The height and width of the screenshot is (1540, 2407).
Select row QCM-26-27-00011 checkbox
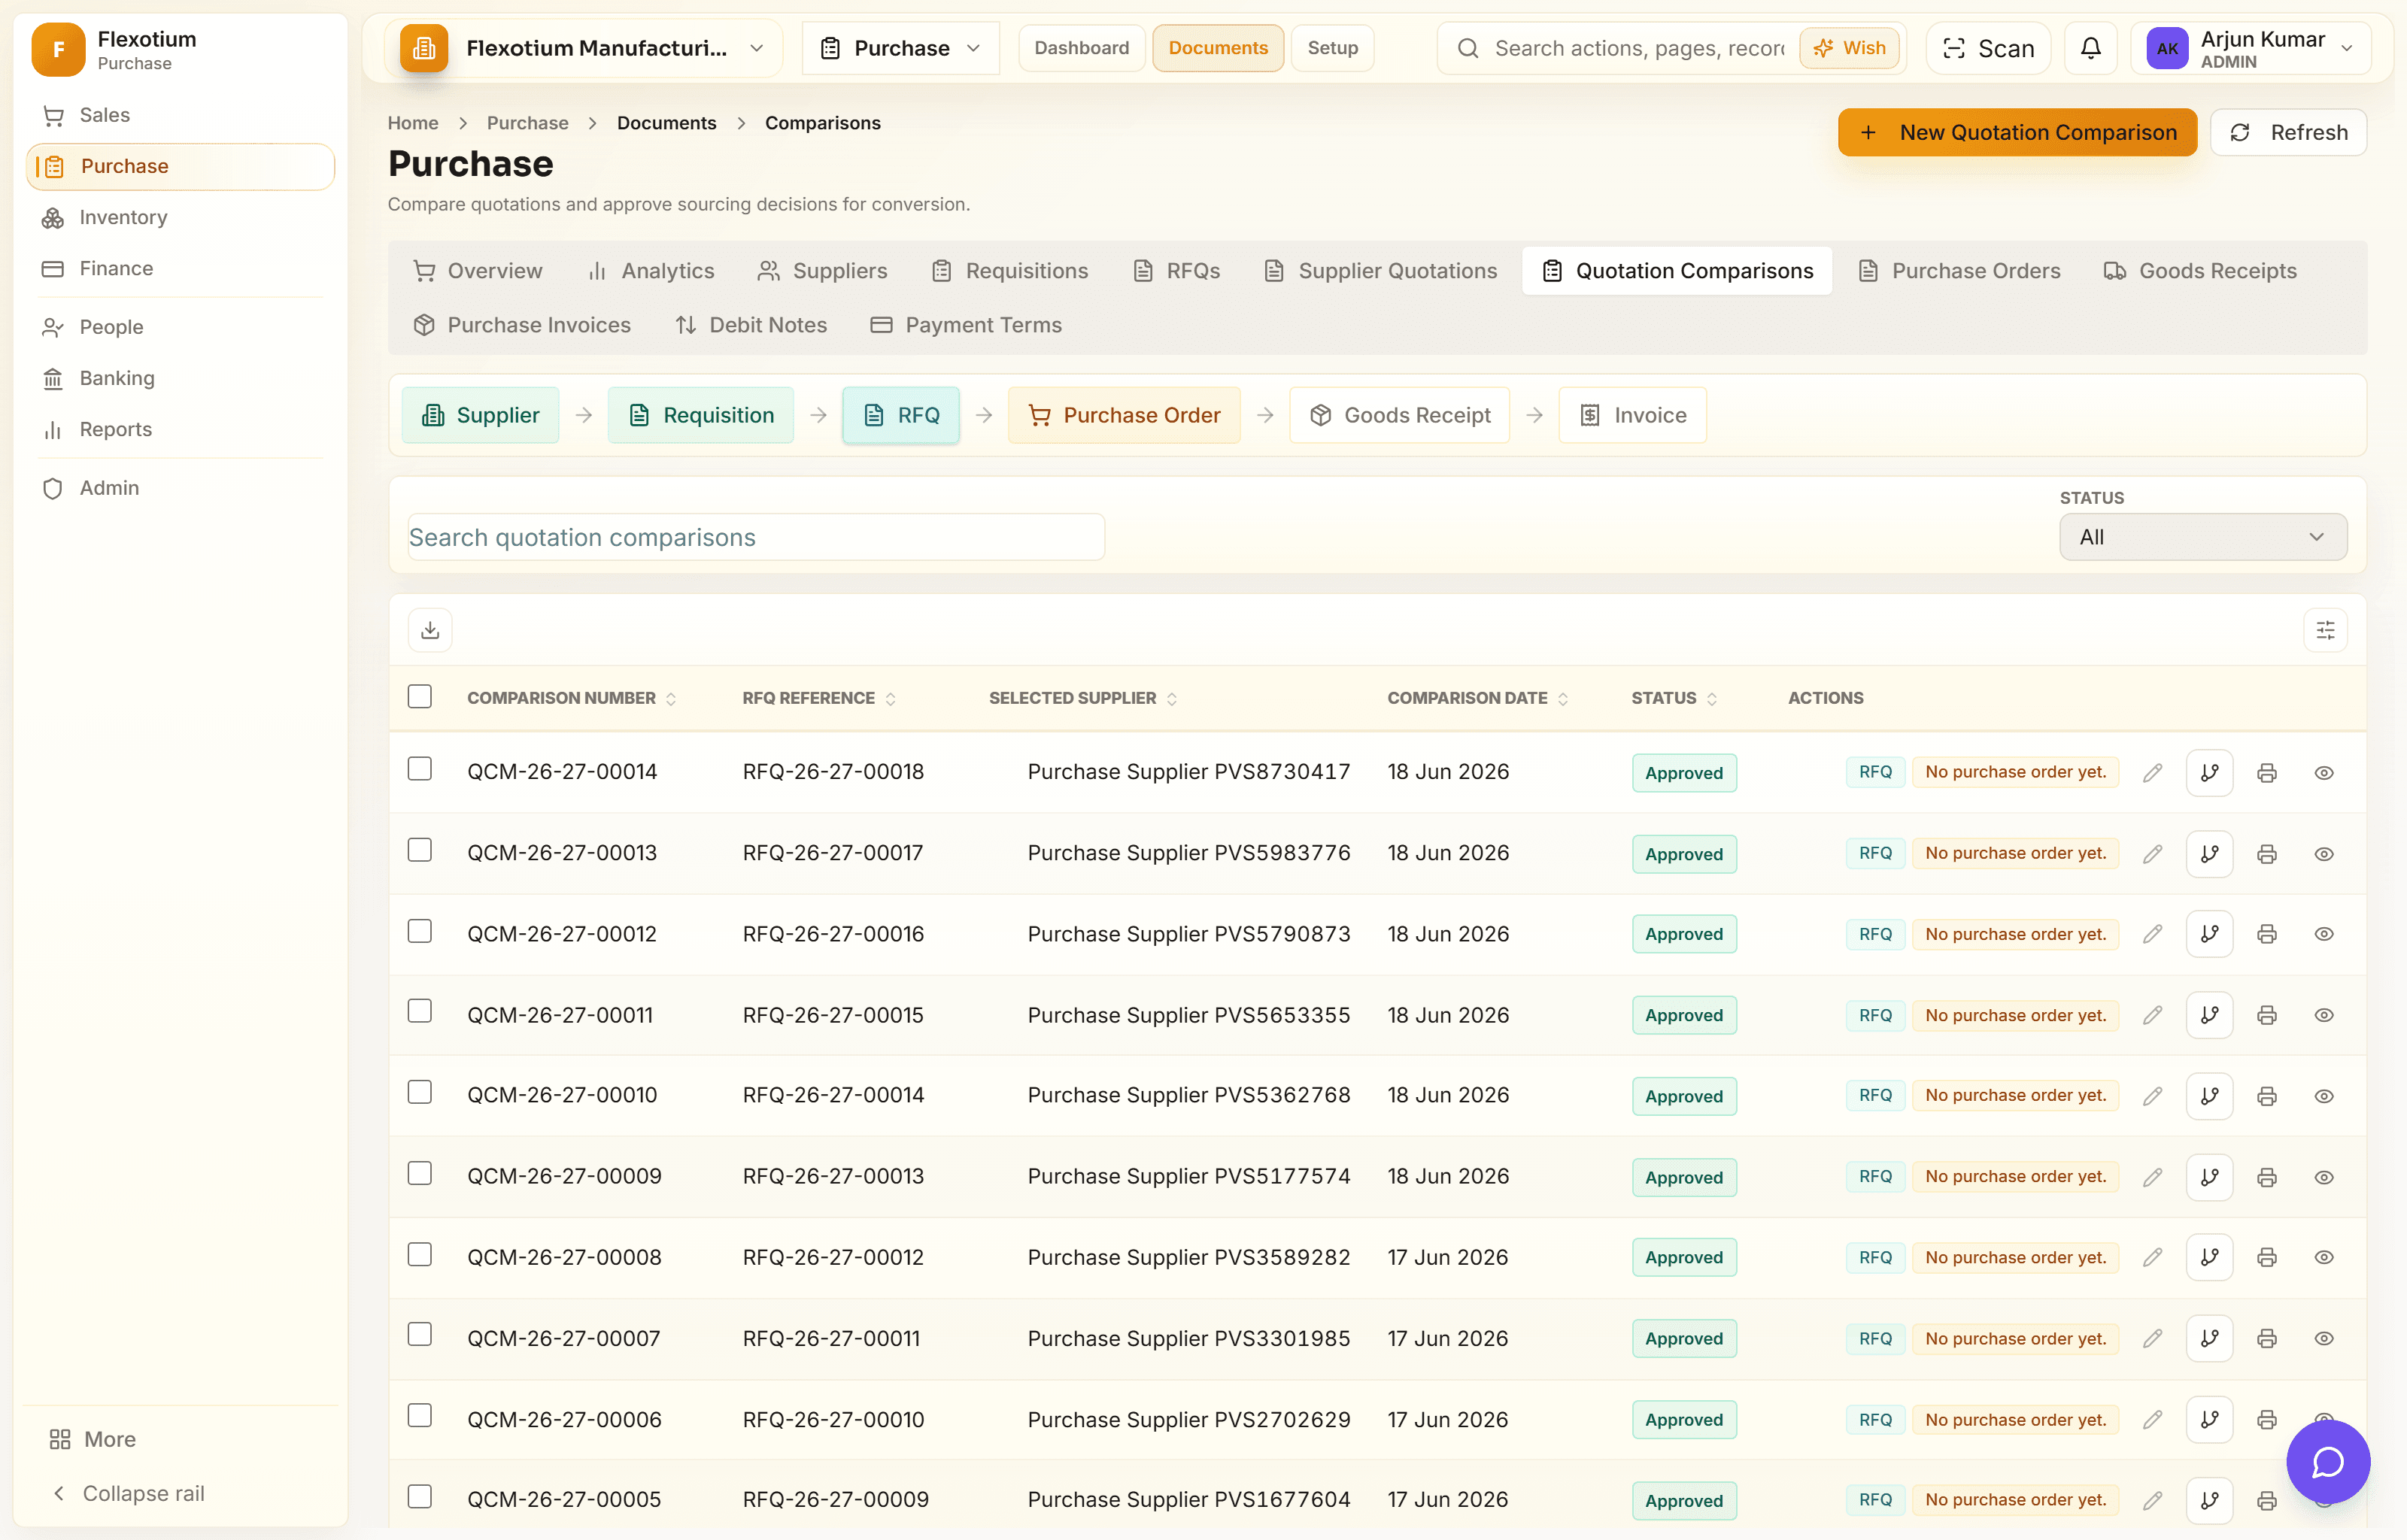(420, 1011)
